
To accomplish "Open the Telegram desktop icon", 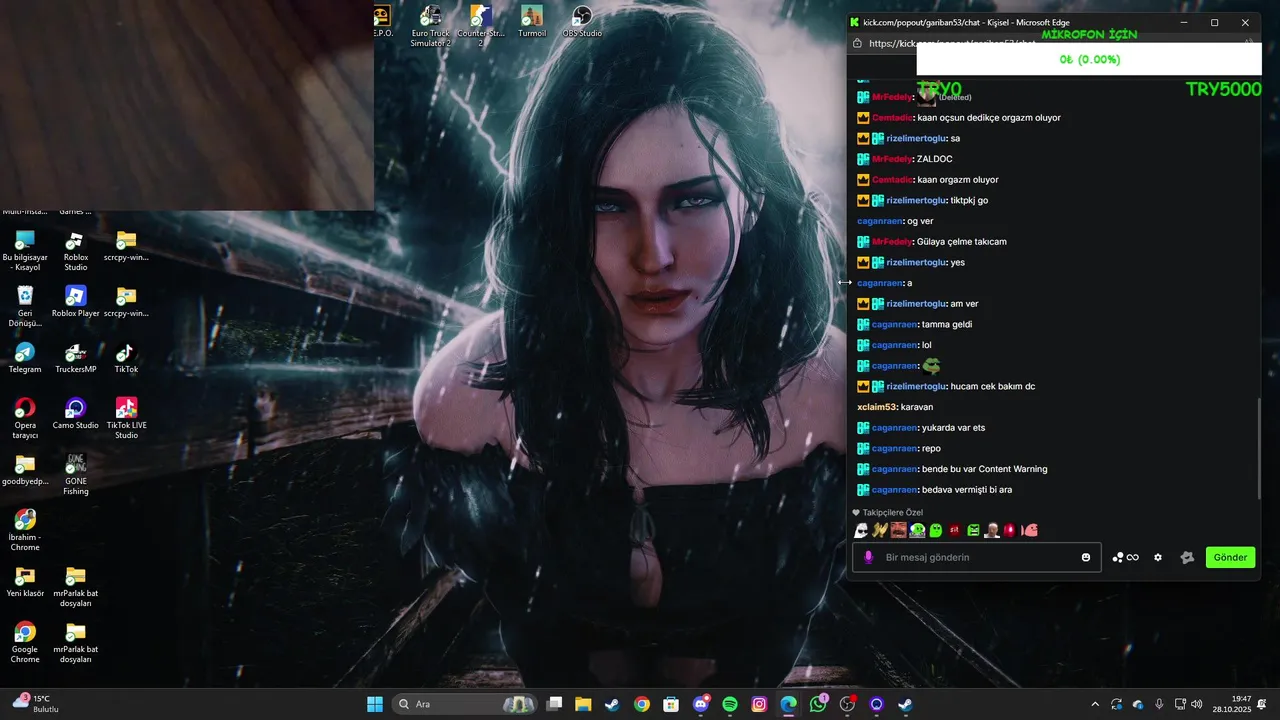I will coord(25,358).
